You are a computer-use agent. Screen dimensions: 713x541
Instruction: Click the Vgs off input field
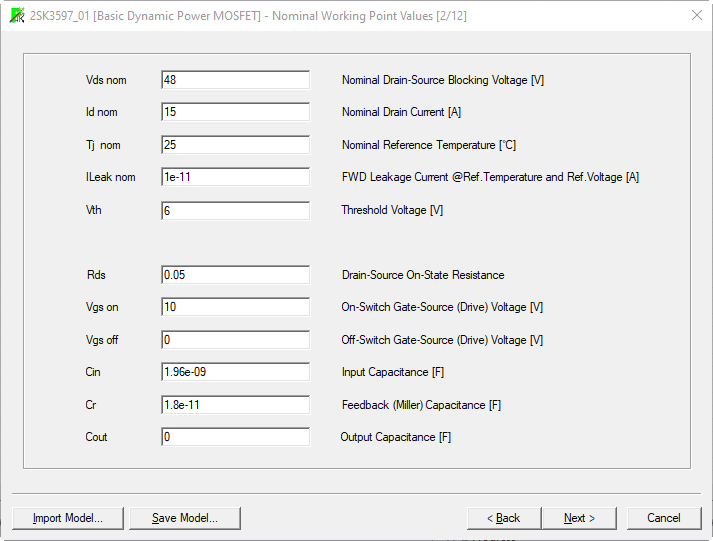coord(235,340)
